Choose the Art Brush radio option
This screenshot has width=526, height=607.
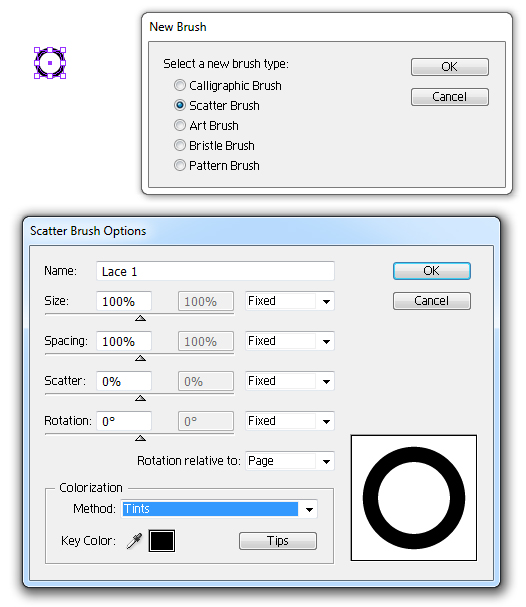(180, 125)
